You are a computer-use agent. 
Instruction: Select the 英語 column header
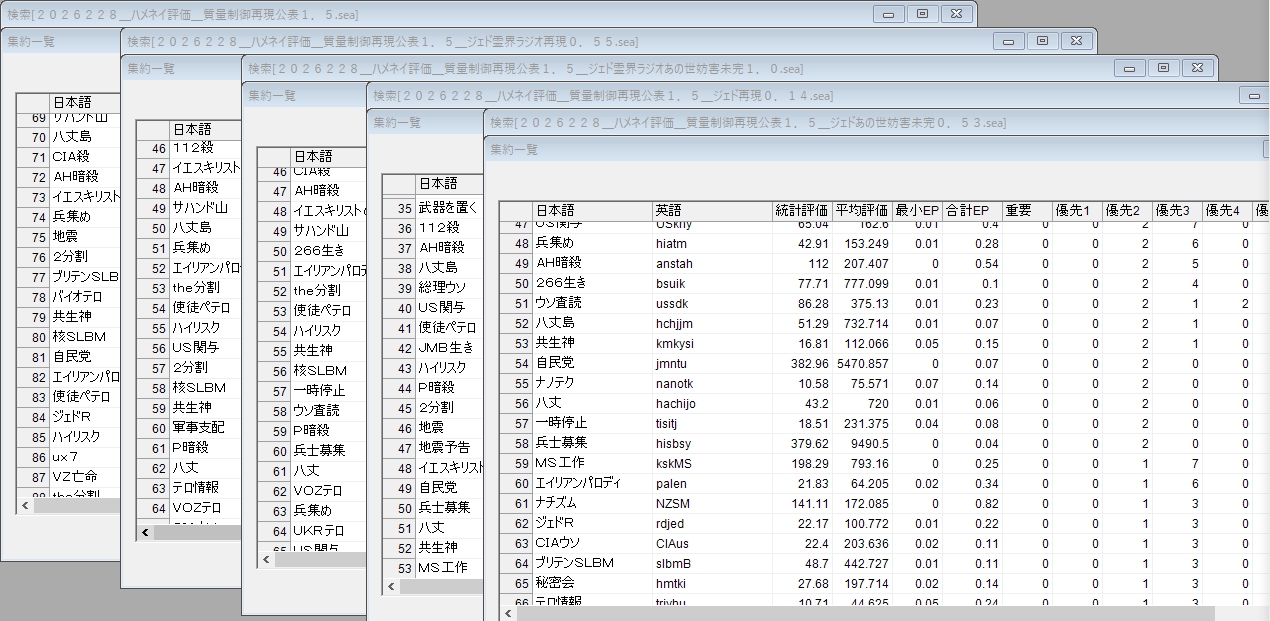pyautogui.click(x=711, y=211)
